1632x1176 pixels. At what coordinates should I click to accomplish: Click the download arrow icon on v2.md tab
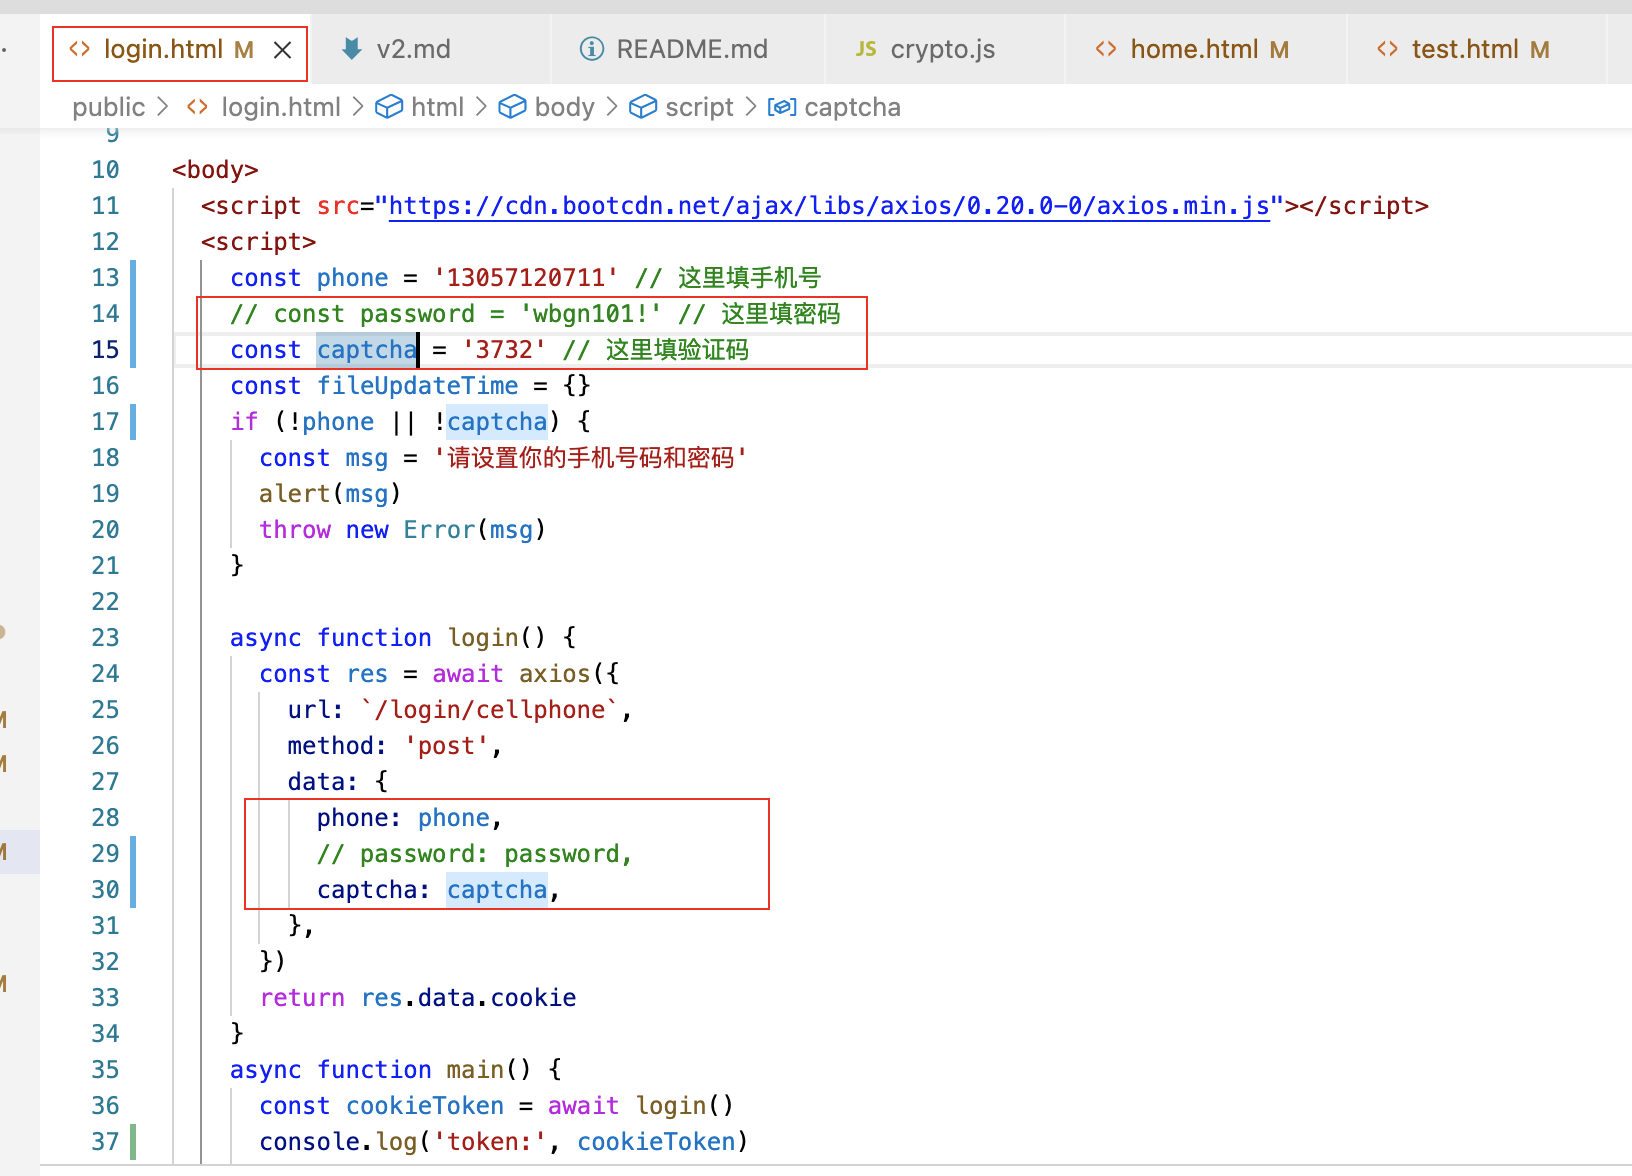(x=351, y=48)
